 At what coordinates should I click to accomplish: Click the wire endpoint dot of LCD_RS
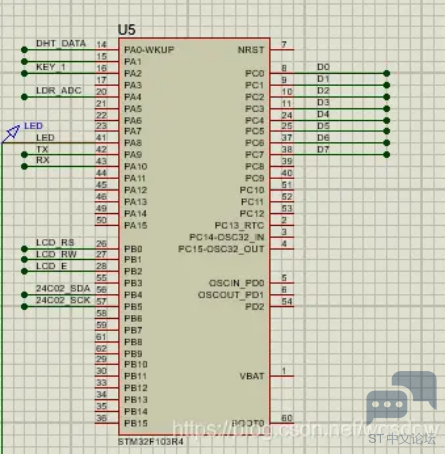coord(24,249)
